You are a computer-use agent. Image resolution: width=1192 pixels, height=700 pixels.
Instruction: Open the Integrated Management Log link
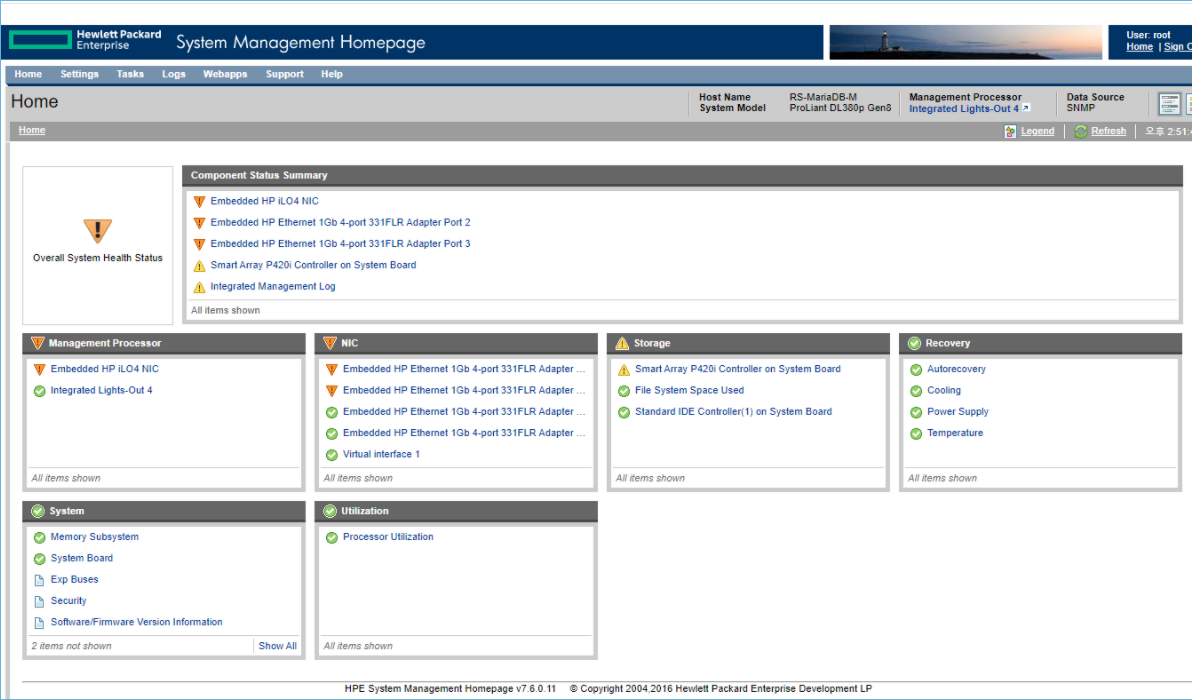click(x=272, y=286)
